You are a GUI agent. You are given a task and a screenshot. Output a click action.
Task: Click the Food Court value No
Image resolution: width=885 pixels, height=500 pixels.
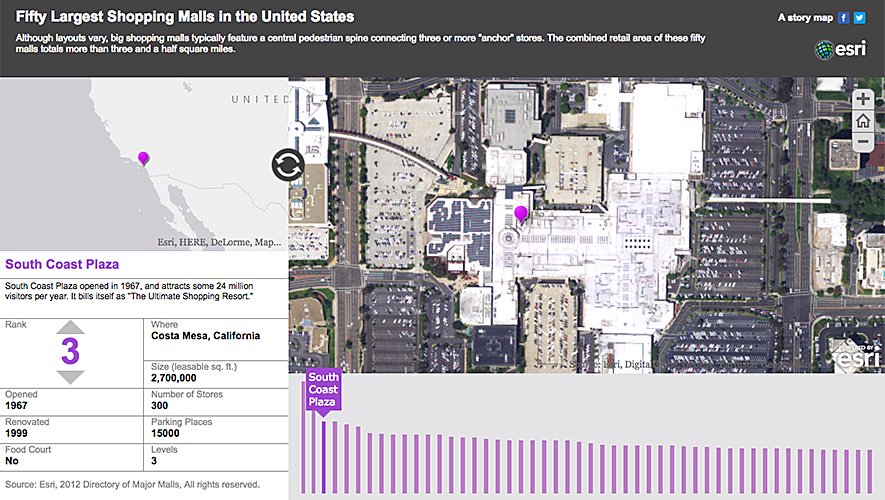(11, 461)
